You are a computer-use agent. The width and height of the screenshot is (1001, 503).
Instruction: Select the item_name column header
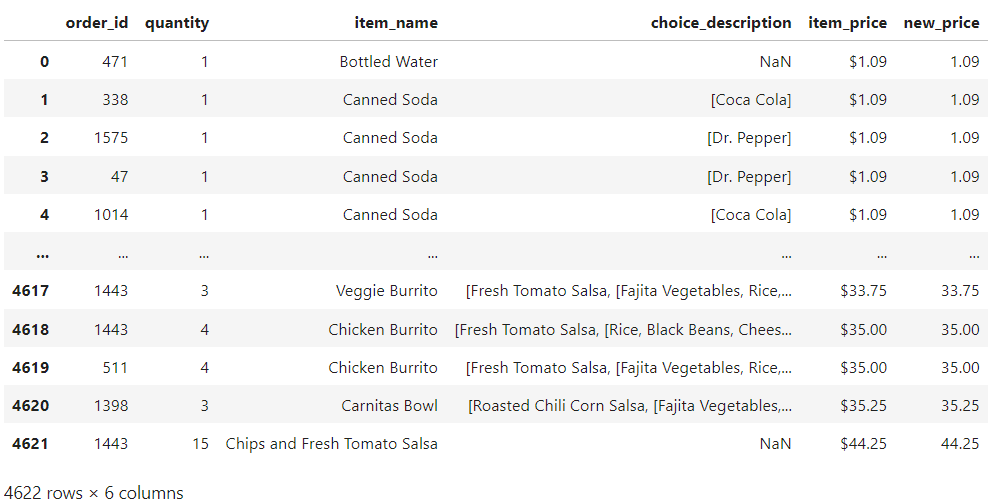pyautogui.click(x=396, y=23)
